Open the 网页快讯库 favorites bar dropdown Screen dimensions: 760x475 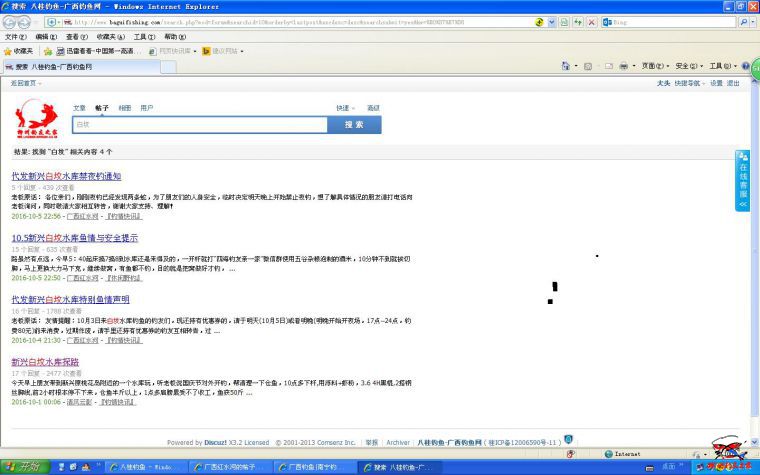coord(173,51)
